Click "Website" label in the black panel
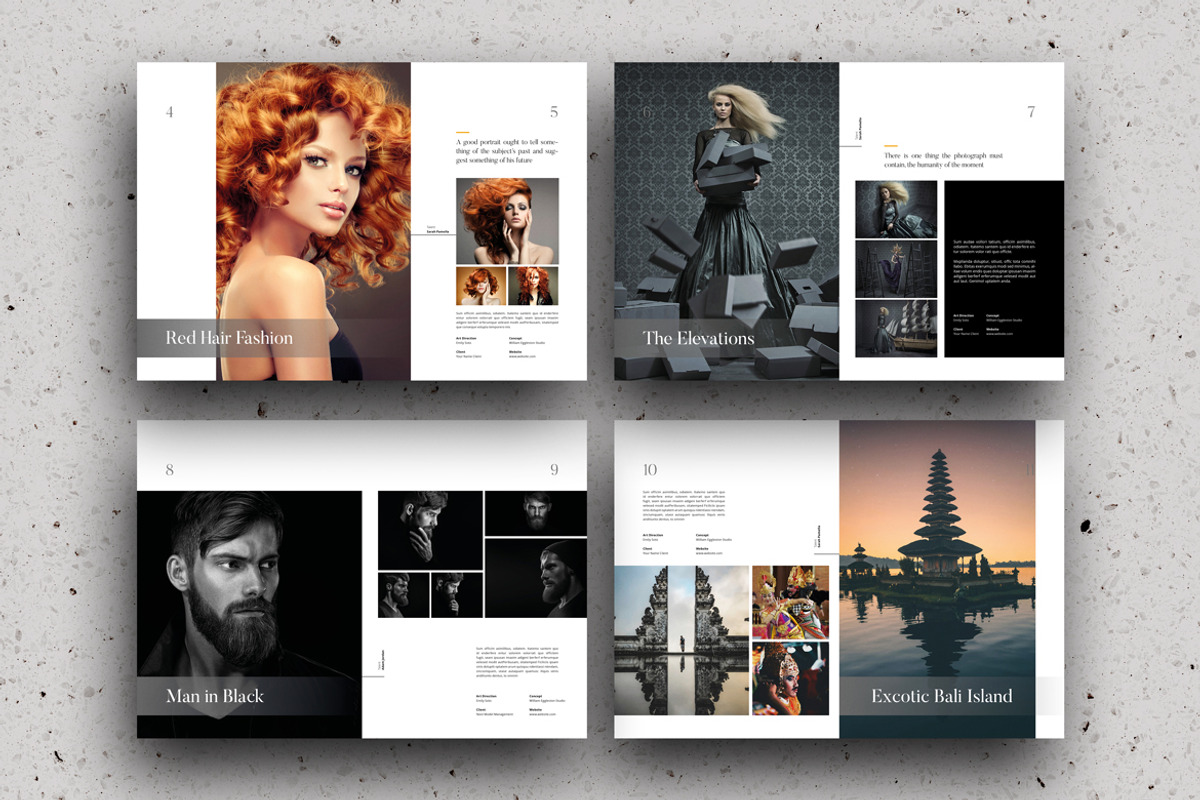This screenshot has width=1200, height=800. coord(993,328)
